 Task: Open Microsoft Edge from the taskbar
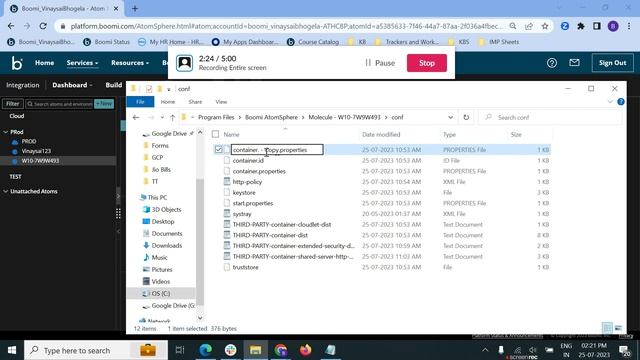(x=205, y=350)
